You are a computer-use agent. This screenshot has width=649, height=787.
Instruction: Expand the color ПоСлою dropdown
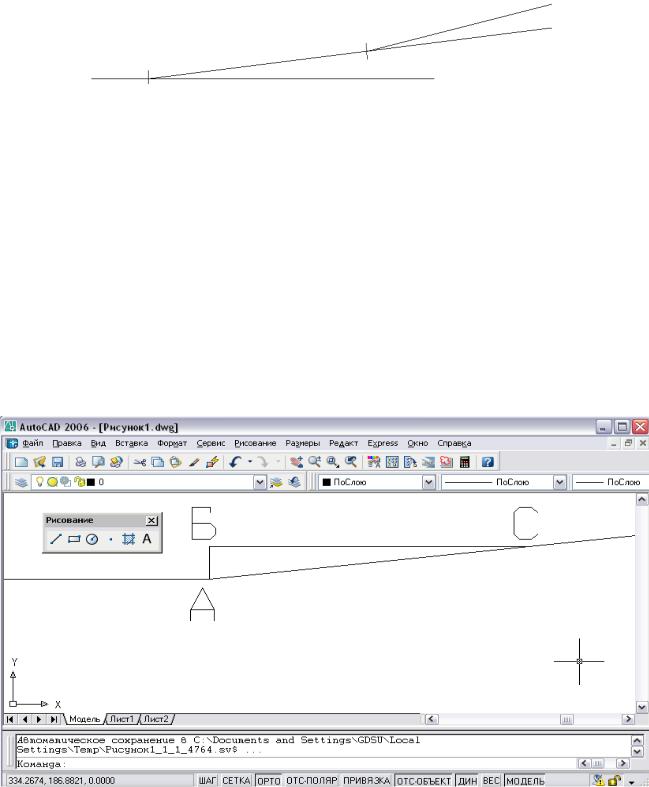click(428, 482)
